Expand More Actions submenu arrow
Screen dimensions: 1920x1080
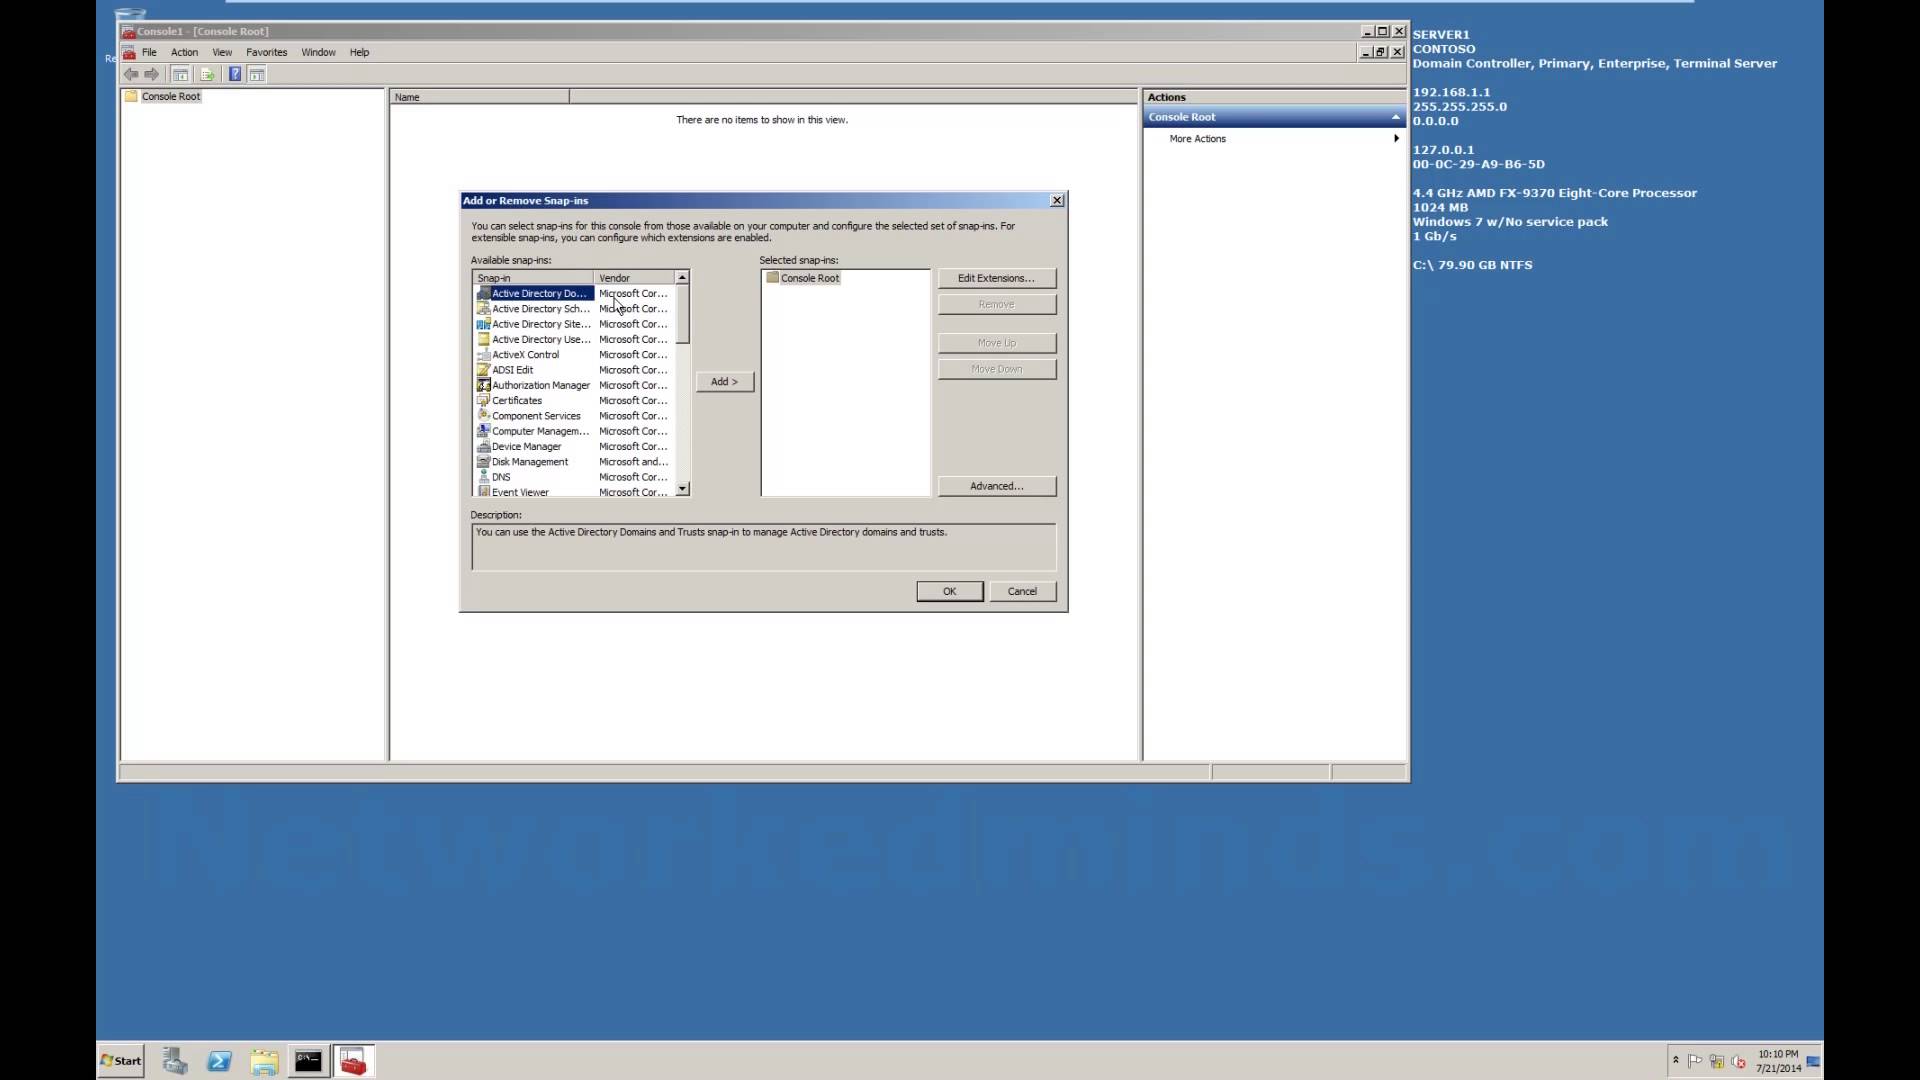pyautogui.click(x=1396, y=138)
